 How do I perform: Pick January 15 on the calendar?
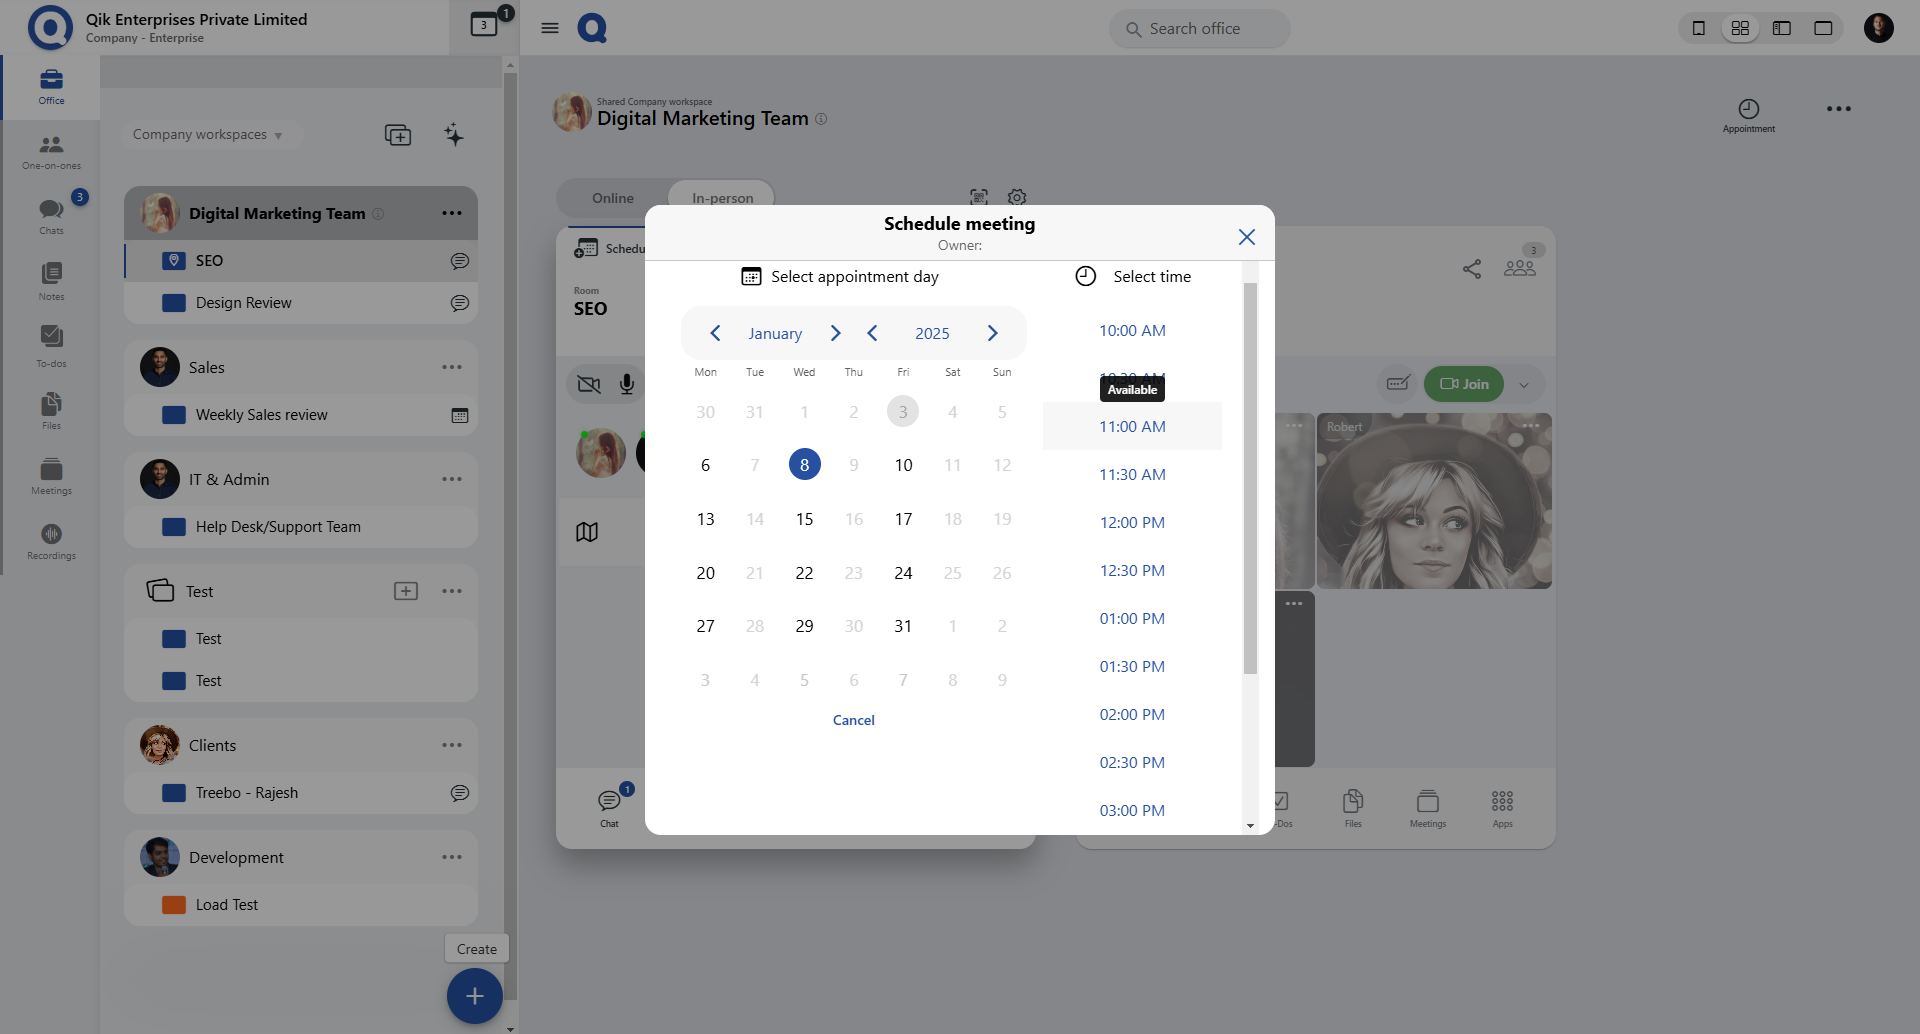[804, 519]
